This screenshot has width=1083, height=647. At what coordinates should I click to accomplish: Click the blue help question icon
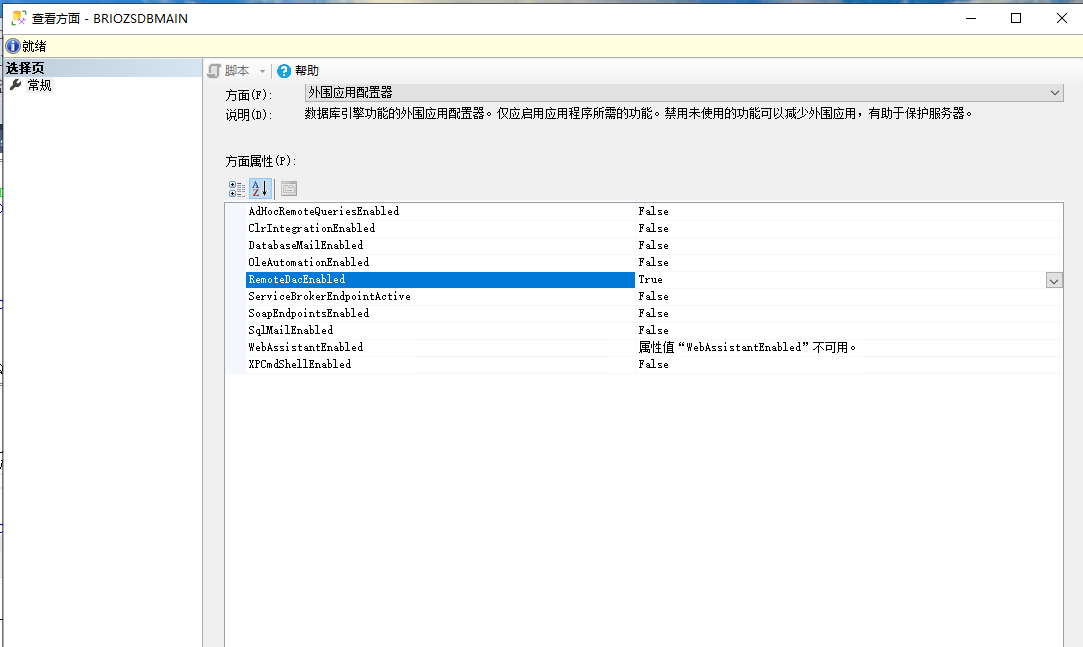(x=284, y=70)
